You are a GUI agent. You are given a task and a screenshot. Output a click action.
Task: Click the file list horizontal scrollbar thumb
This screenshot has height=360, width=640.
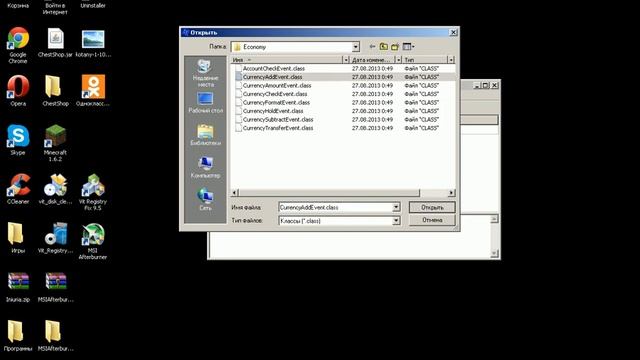pos(329,193)
